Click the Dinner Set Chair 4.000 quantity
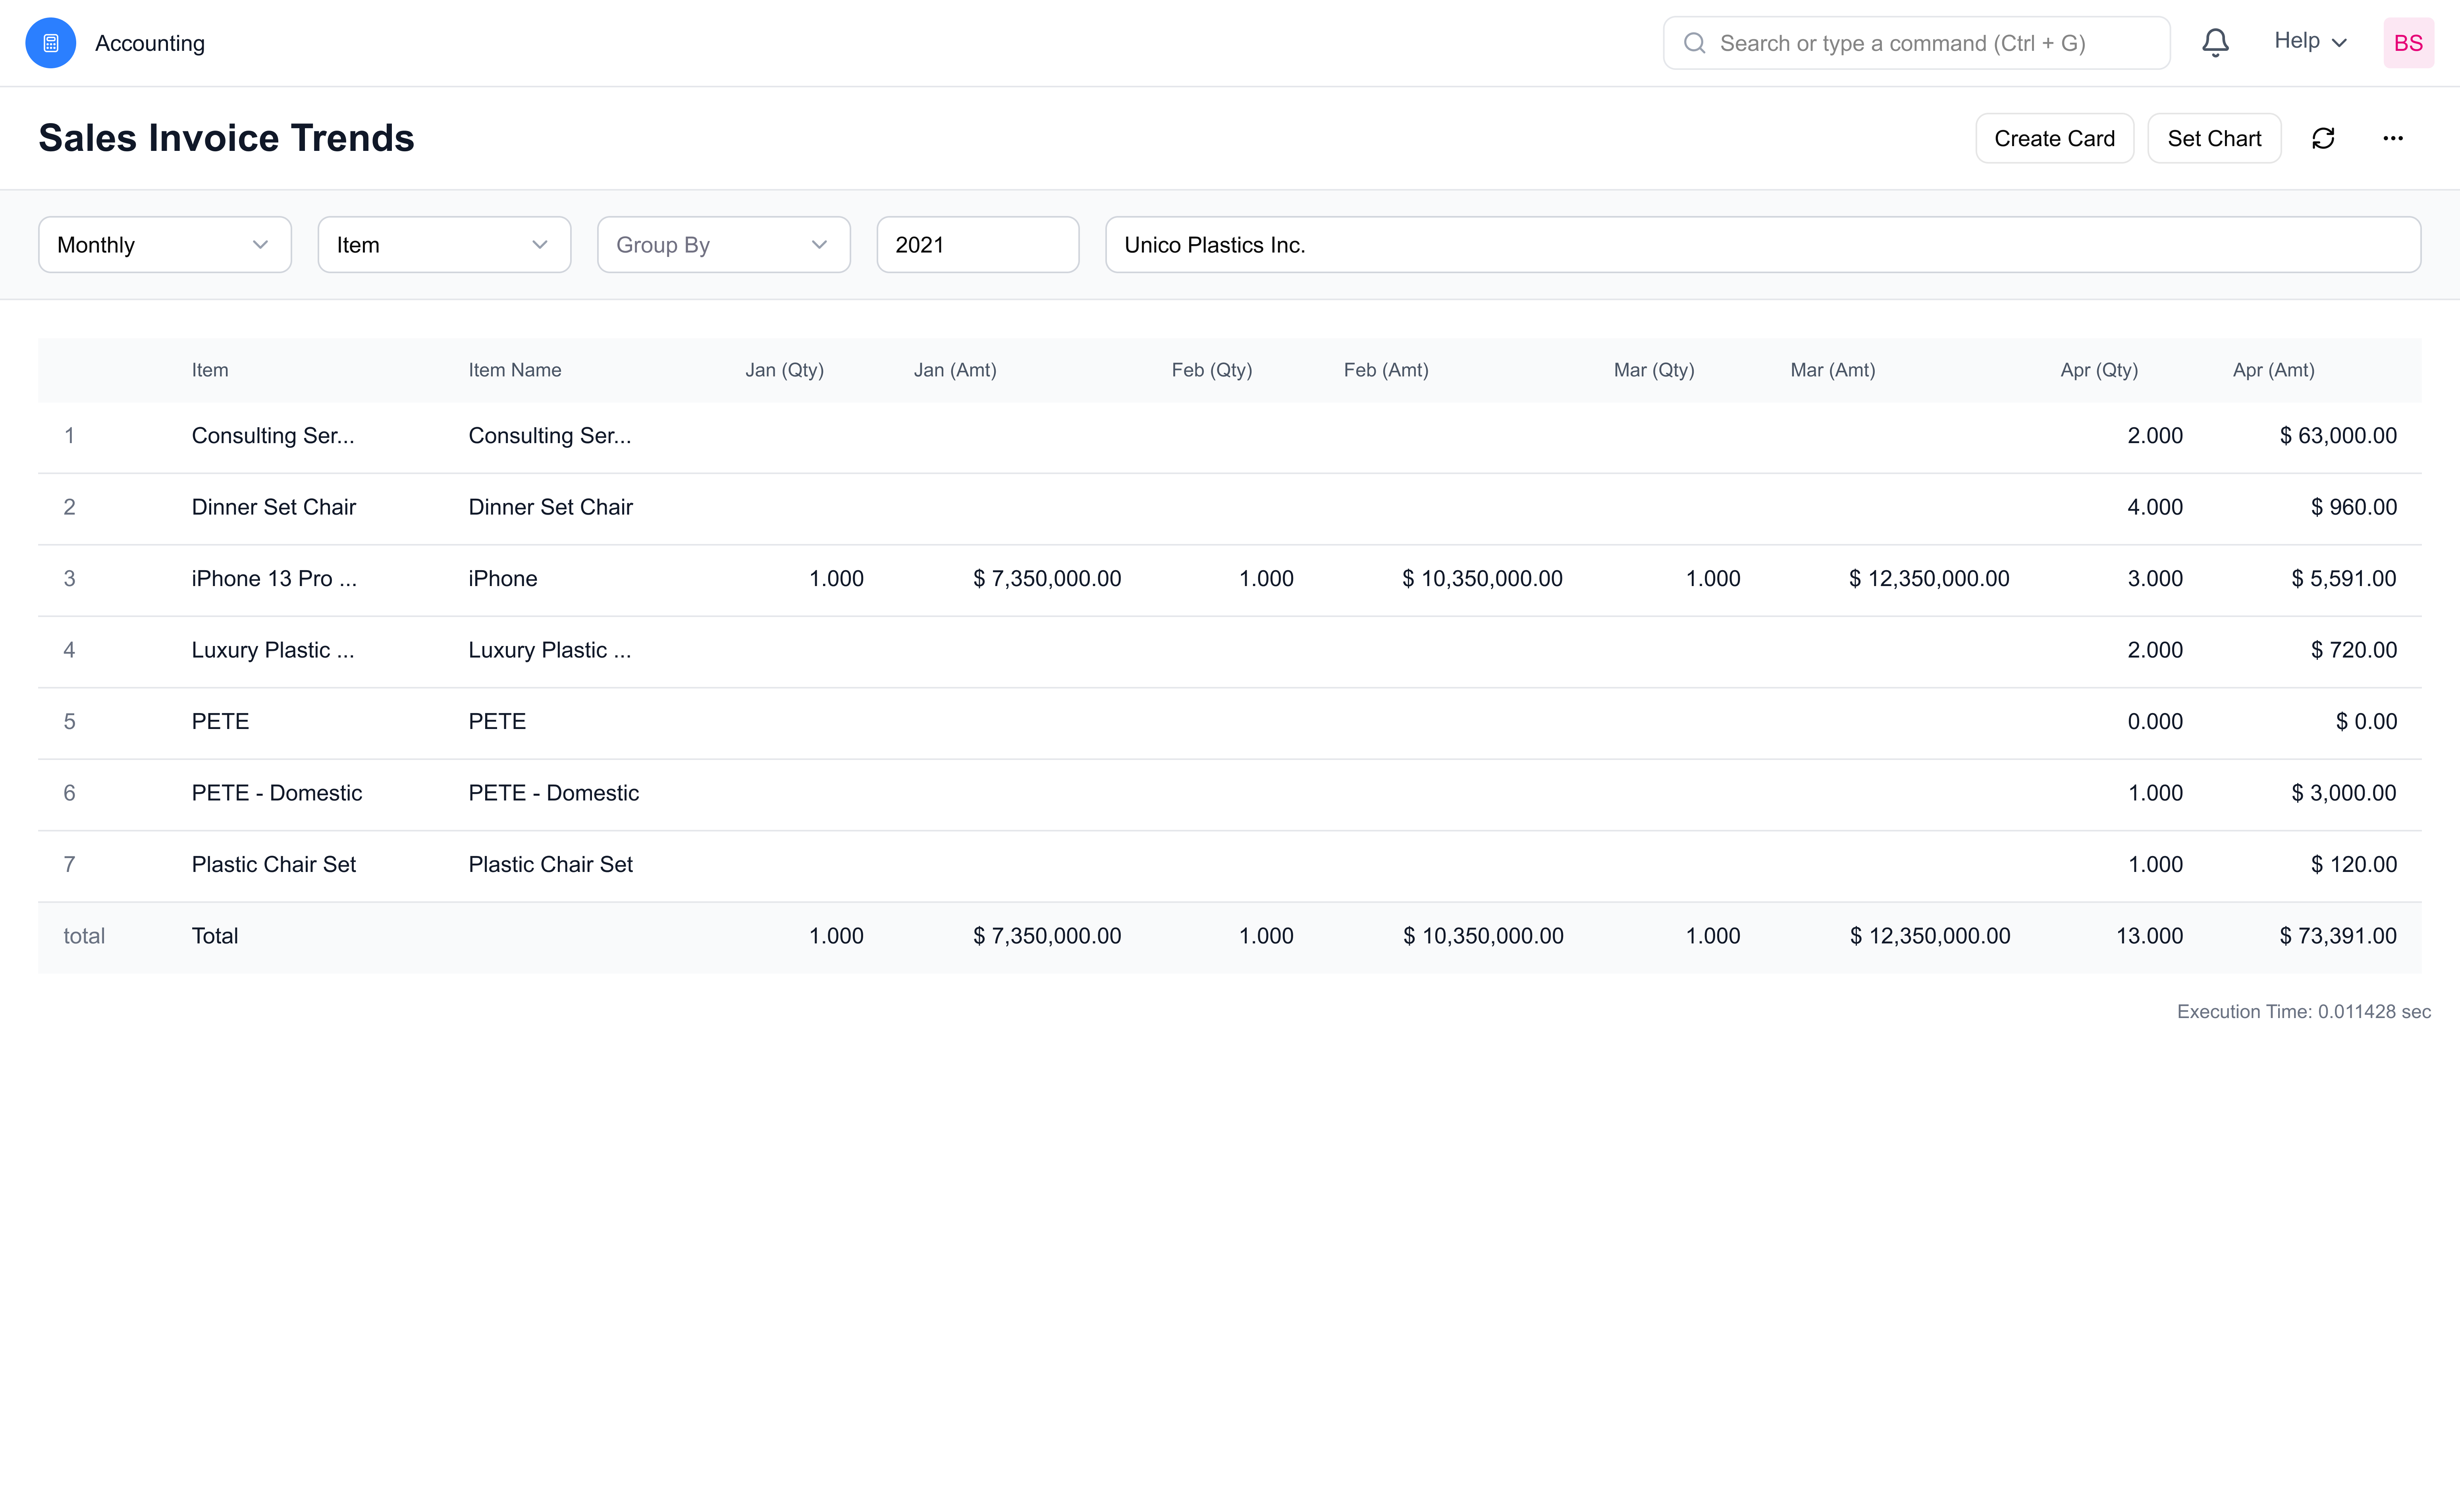This screenshot has width=2460, height=1512. point(2155,507)
